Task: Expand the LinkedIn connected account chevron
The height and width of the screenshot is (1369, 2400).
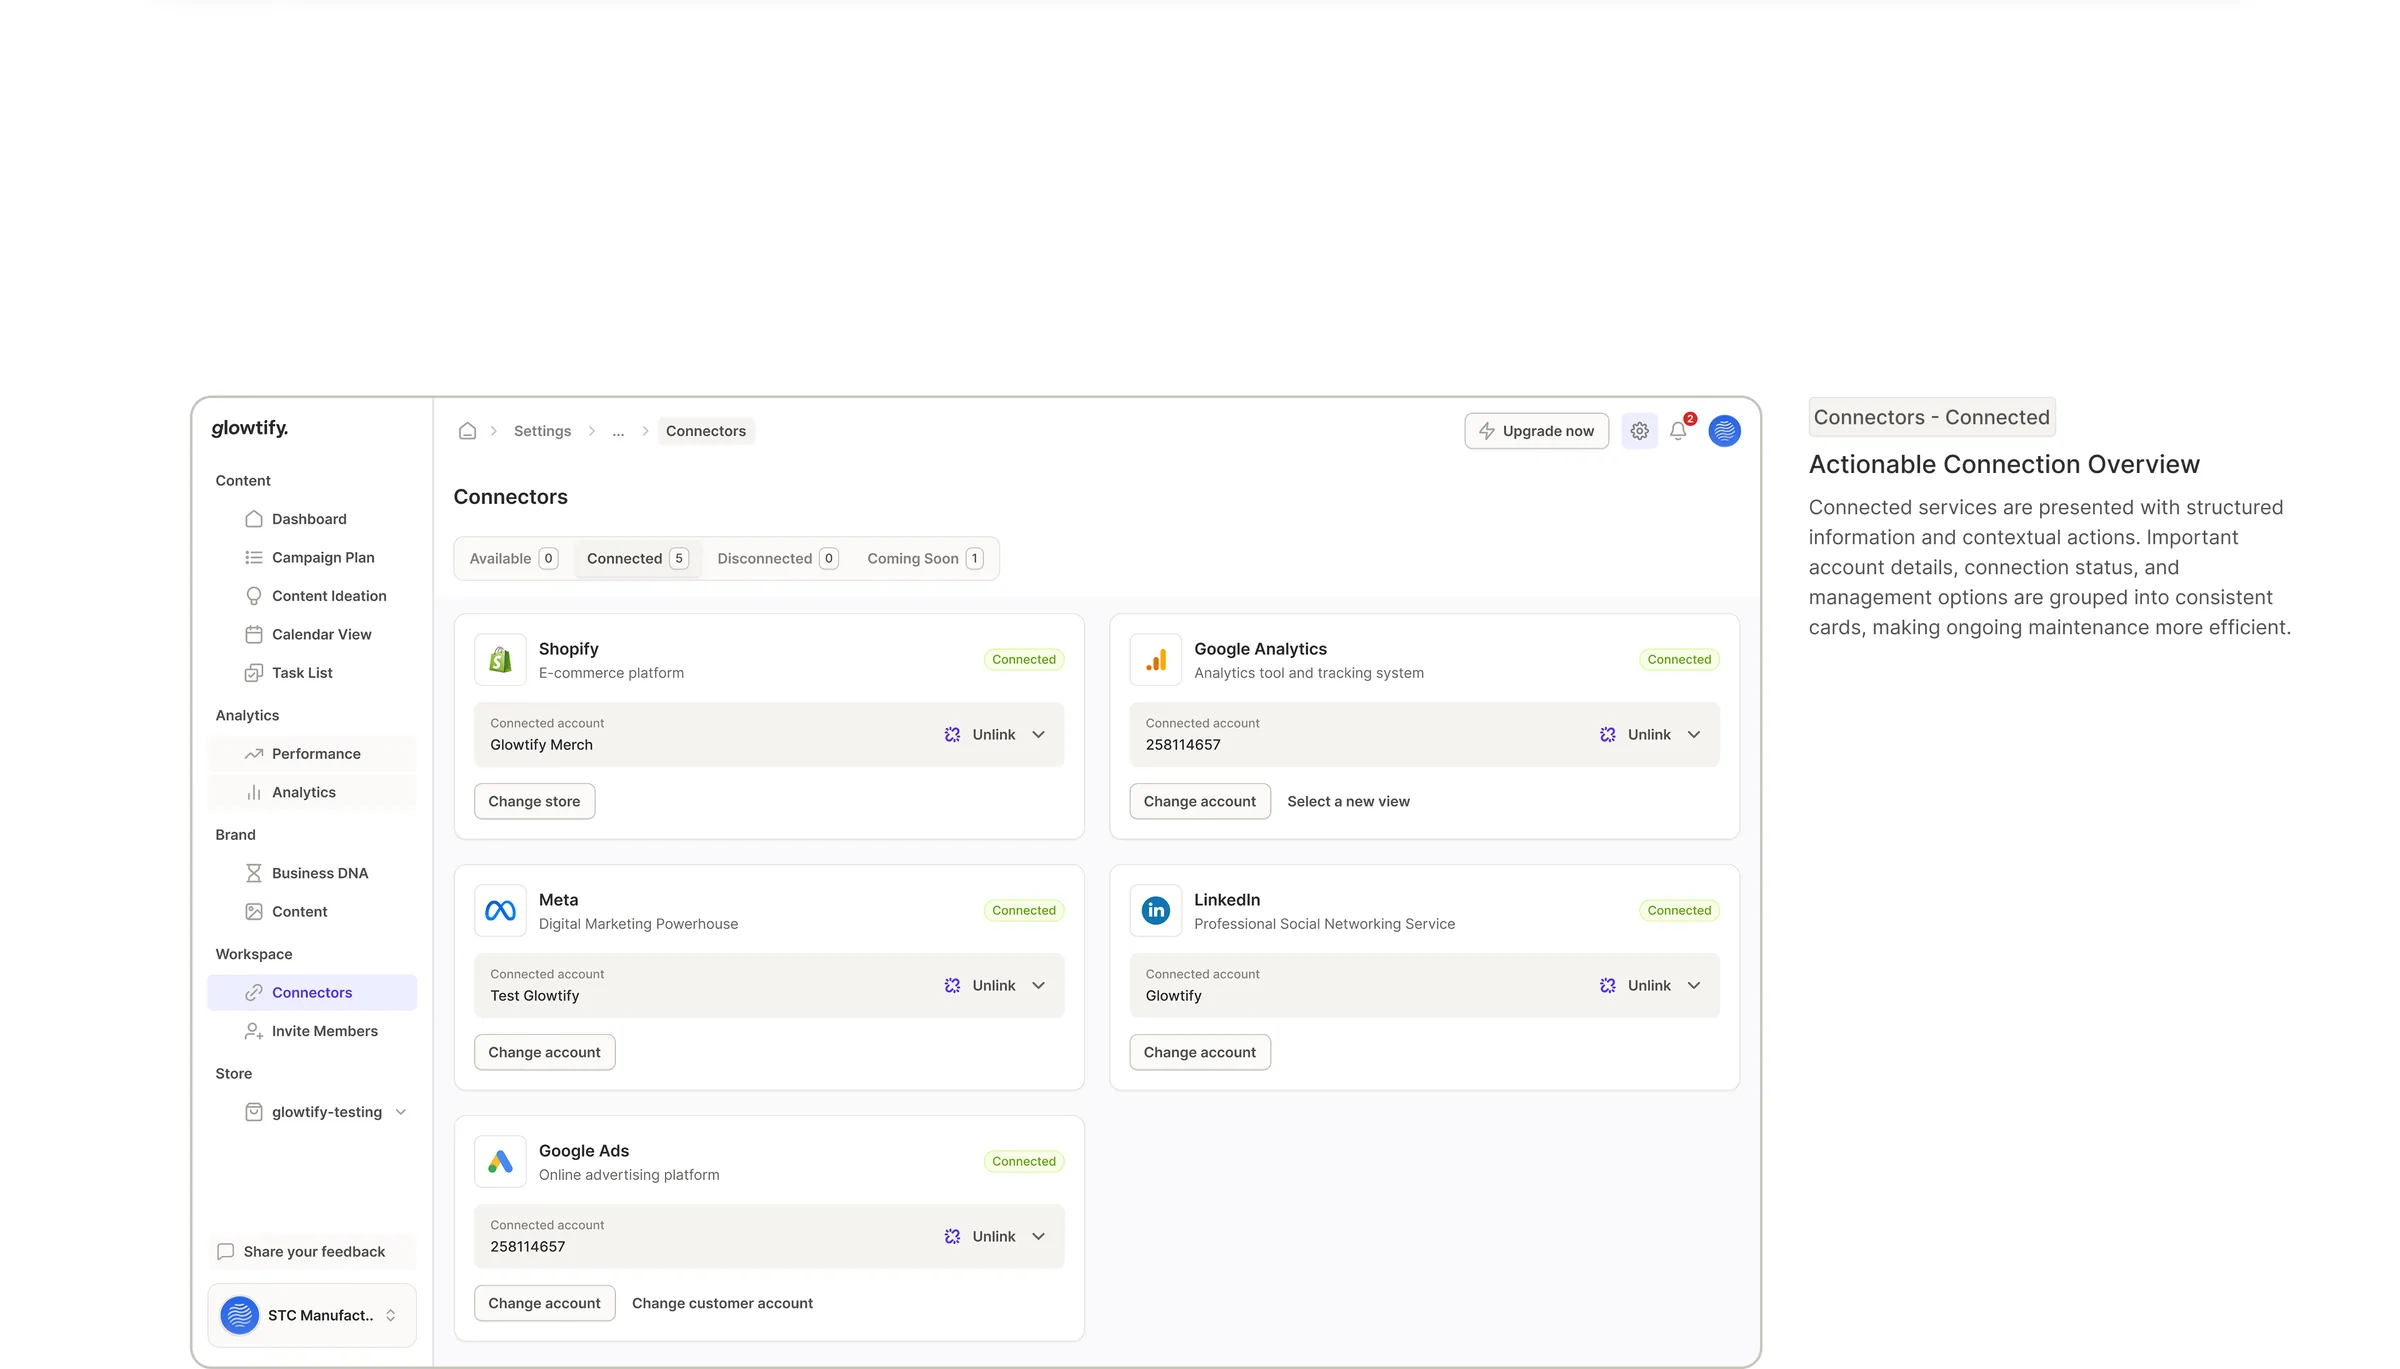Action: [x=1694, y=986]
